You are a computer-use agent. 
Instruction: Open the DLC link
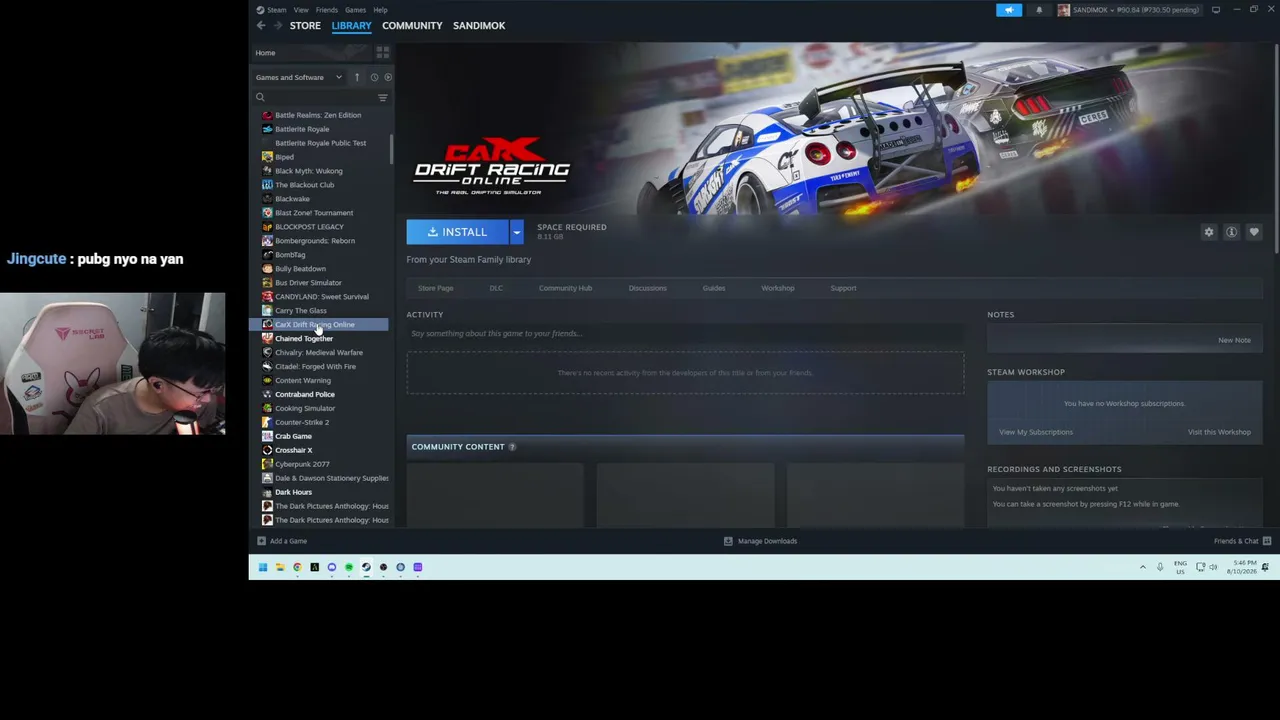(496, 288)
